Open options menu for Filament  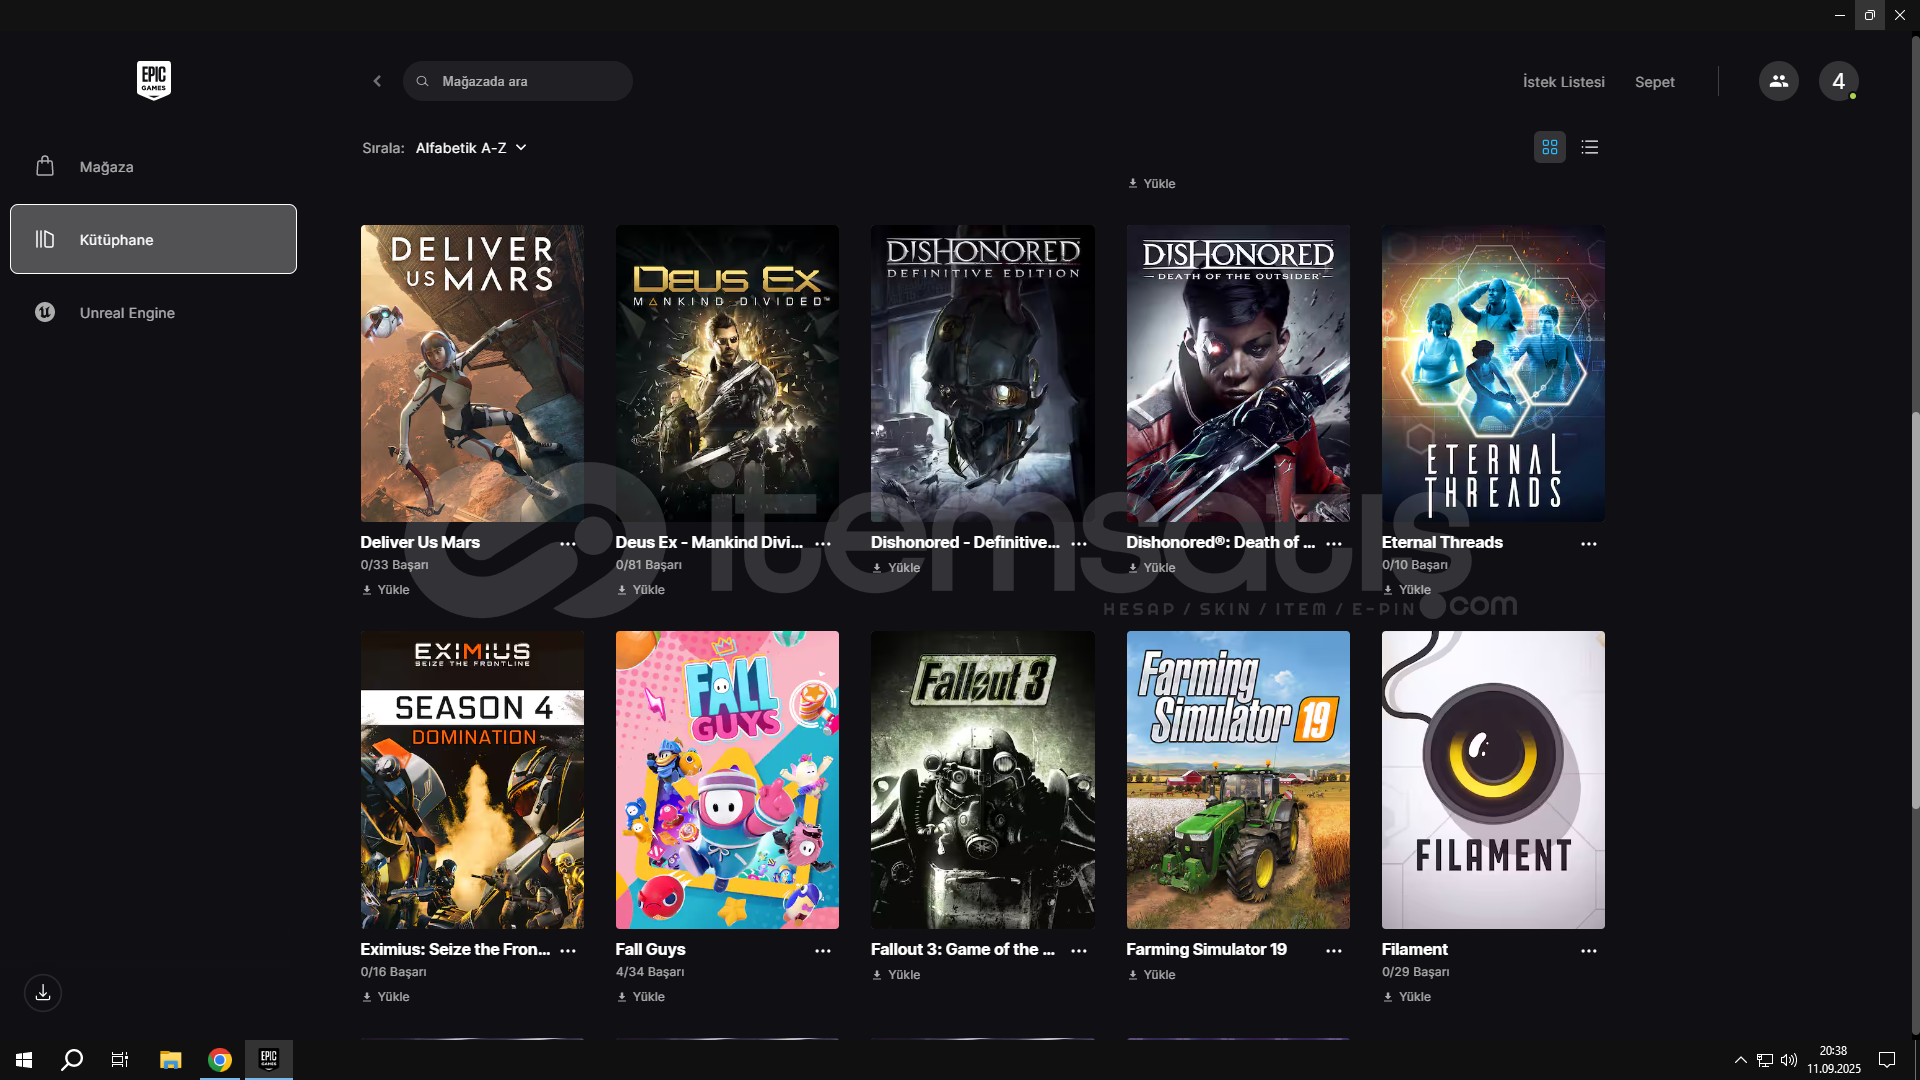pyautogui.click(x=1589, y=950)
